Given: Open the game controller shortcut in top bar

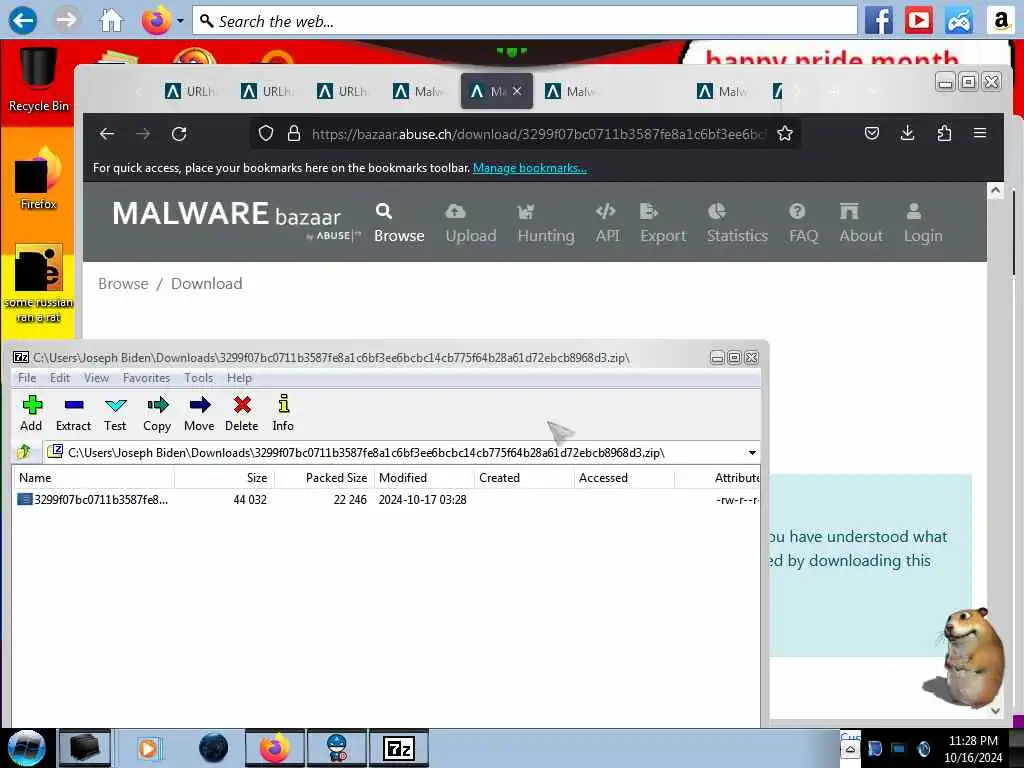Looking at the screenshot, I should pos(959,21).
